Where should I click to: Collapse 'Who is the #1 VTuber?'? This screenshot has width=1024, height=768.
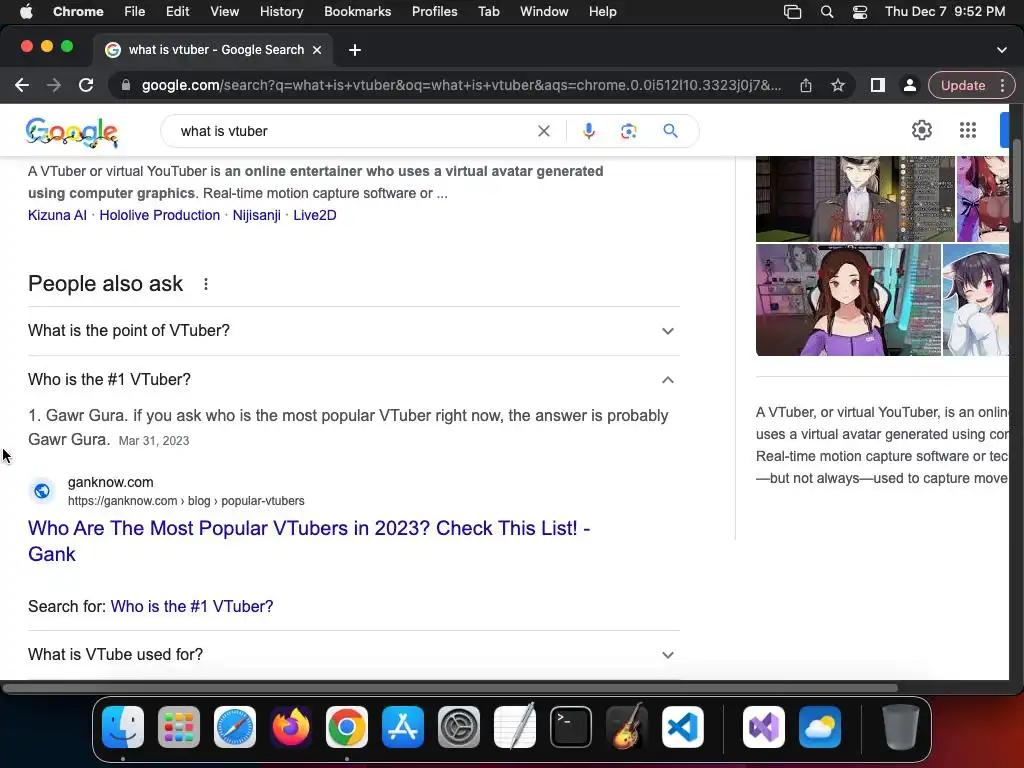pyautogui.click(x=354, y=379)
